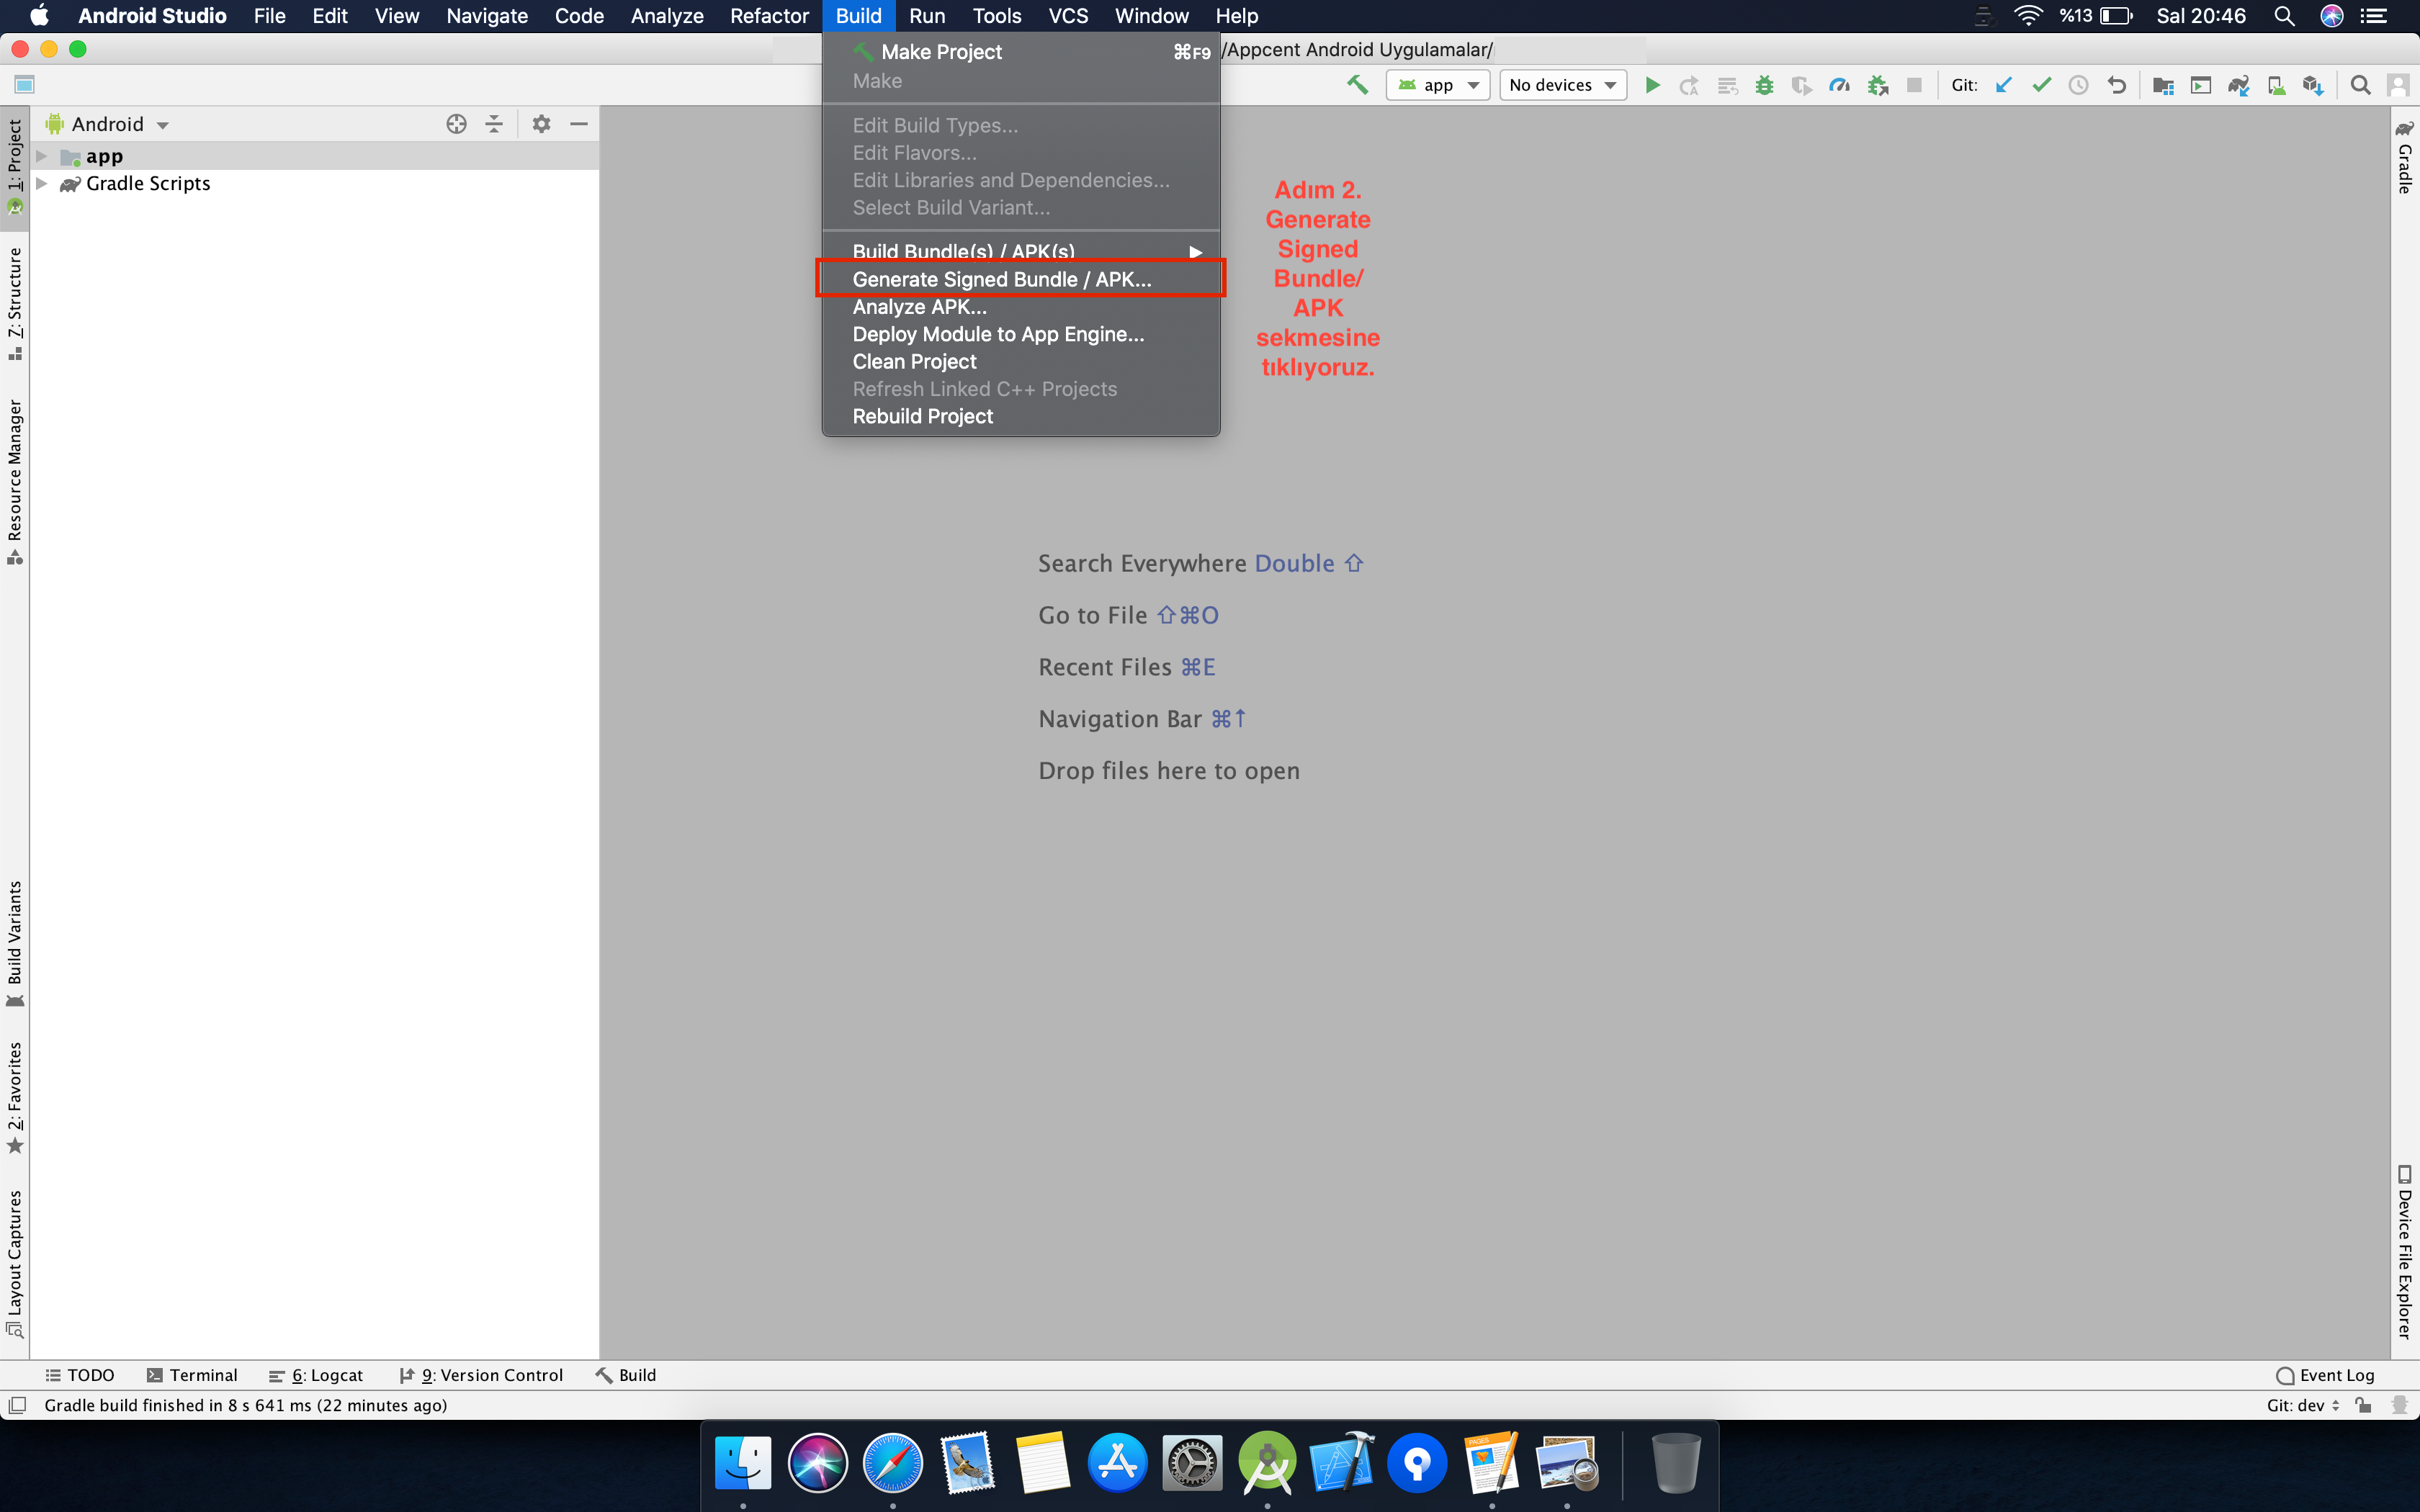Open the Logcat tool window

tap(316, 1375)
